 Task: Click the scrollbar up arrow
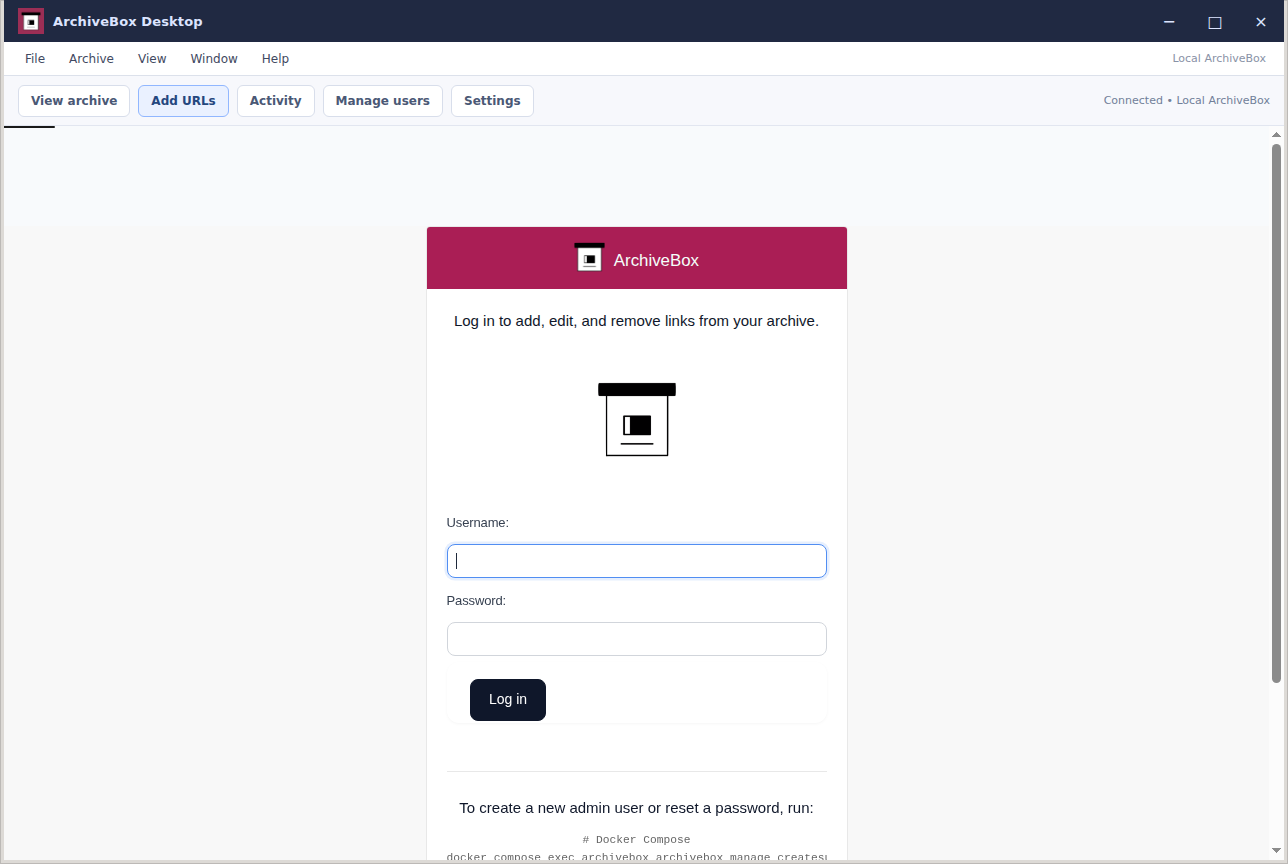[1276, 134]
